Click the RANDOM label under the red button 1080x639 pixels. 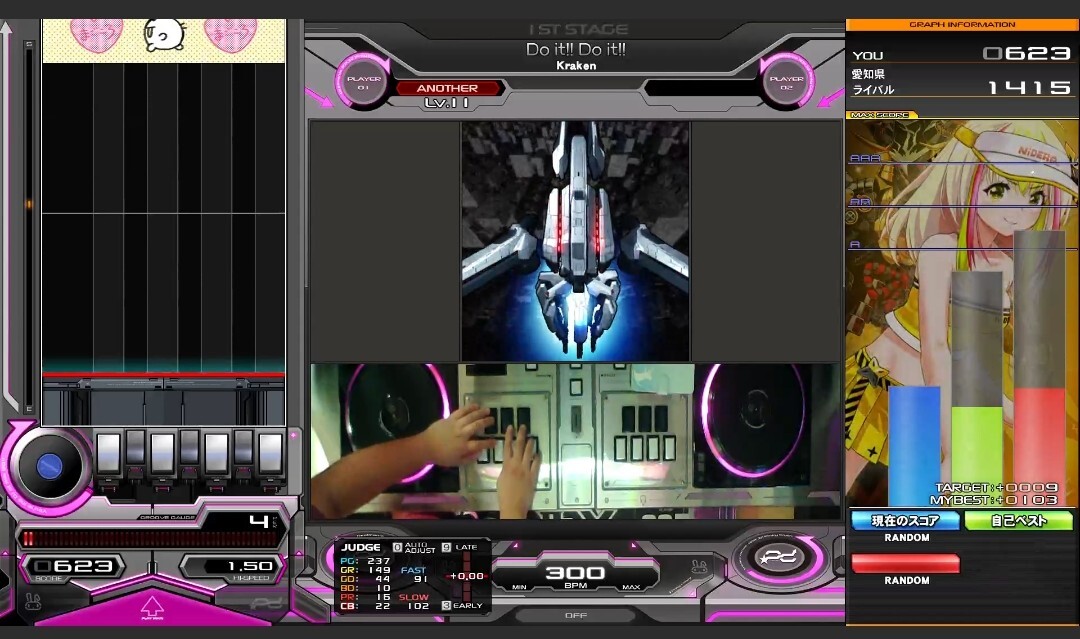pyautogui.click(x=906, y=580)
